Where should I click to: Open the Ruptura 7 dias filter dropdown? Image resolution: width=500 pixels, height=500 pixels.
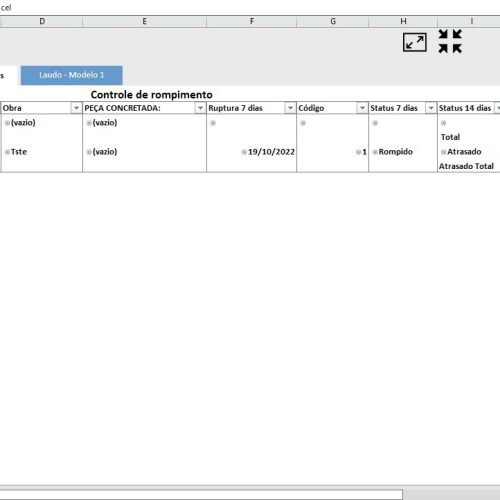coord(290,108)
